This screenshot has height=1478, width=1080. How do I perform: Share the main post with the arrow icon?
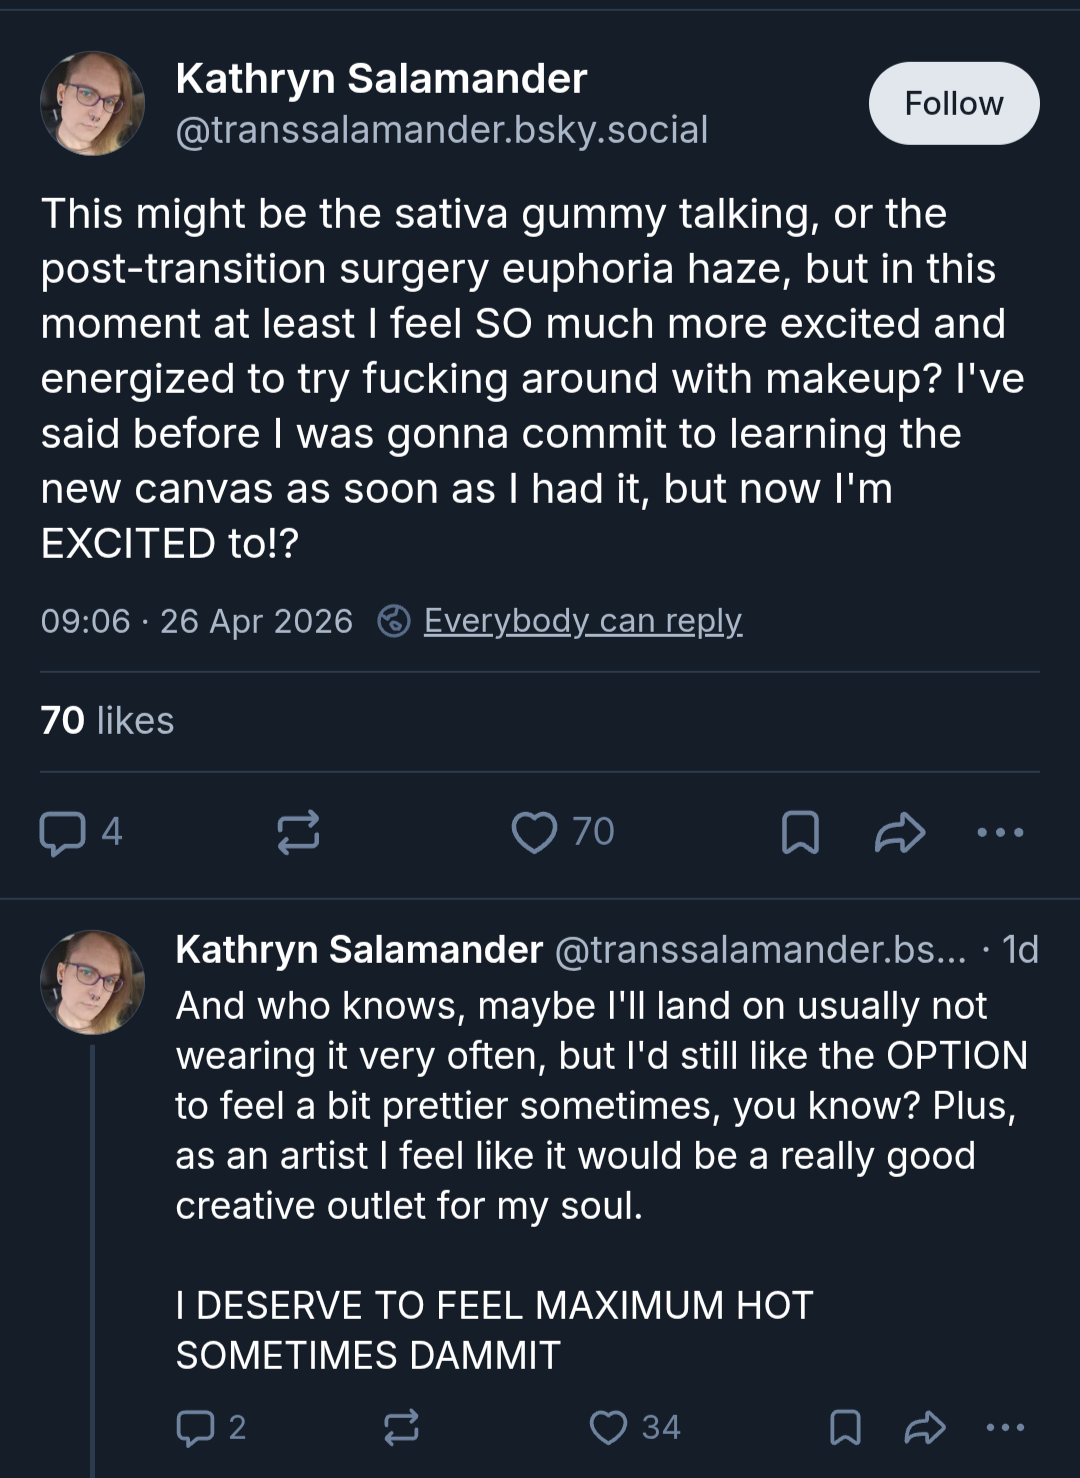pos(900,832)
